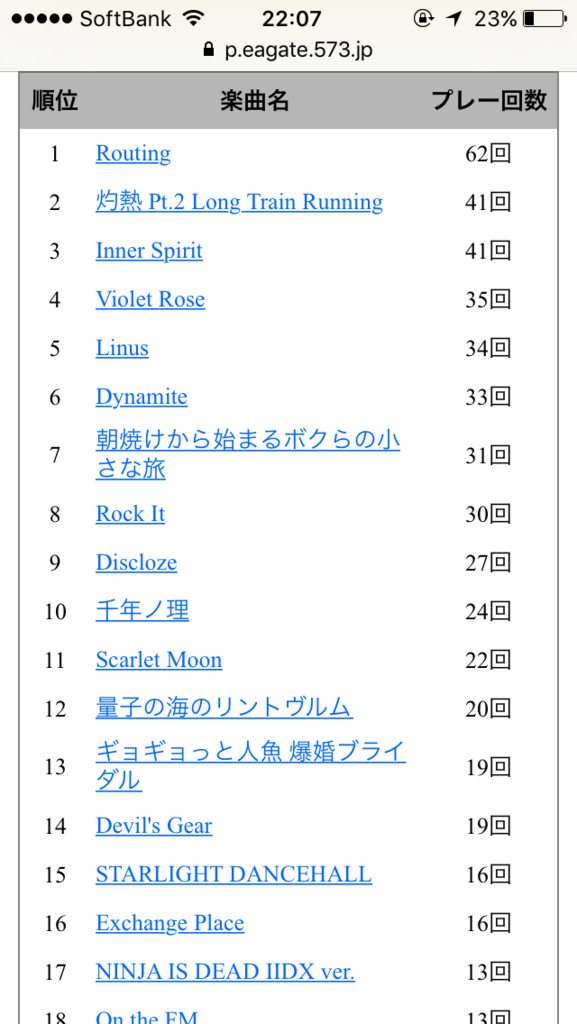Select the Discloze link

tap(136, 562)
